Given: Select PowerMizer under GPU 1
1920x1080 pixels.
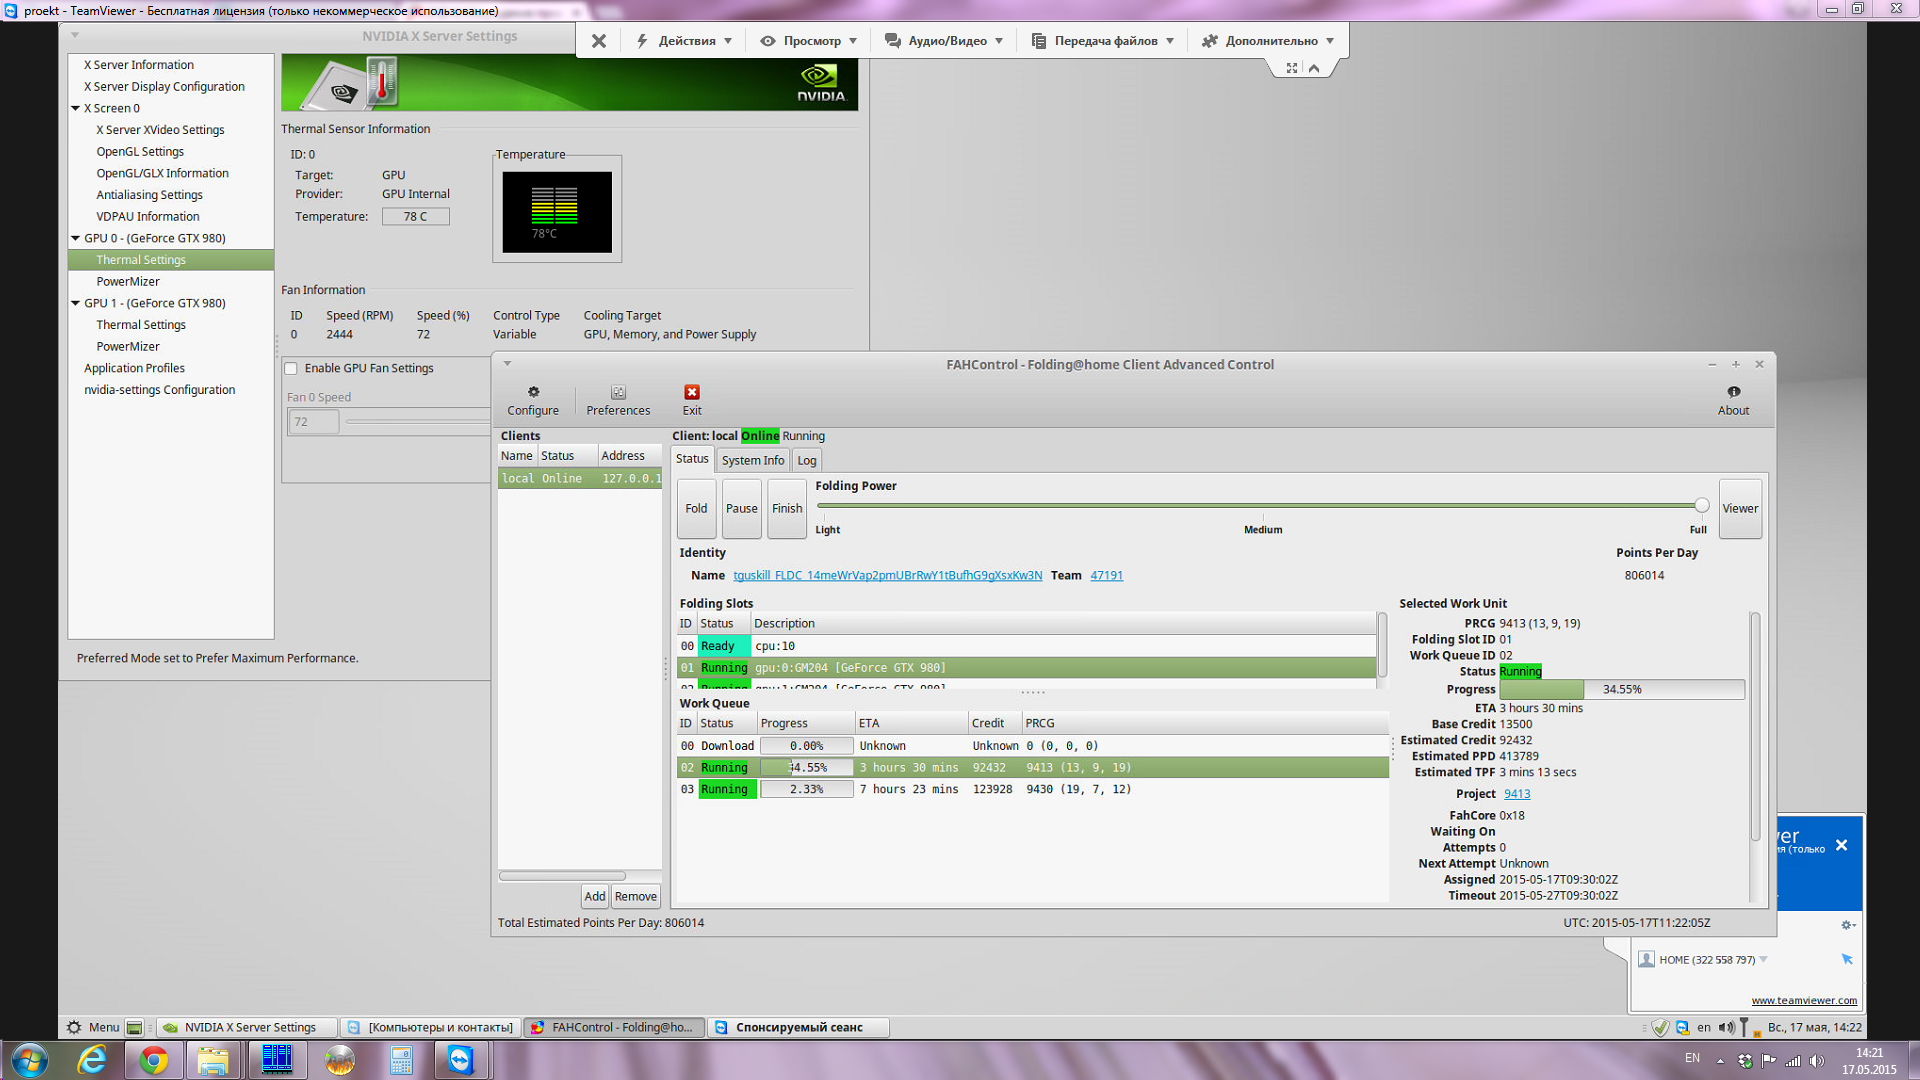Looking at the screenshot, I should (x=128, y=346).
